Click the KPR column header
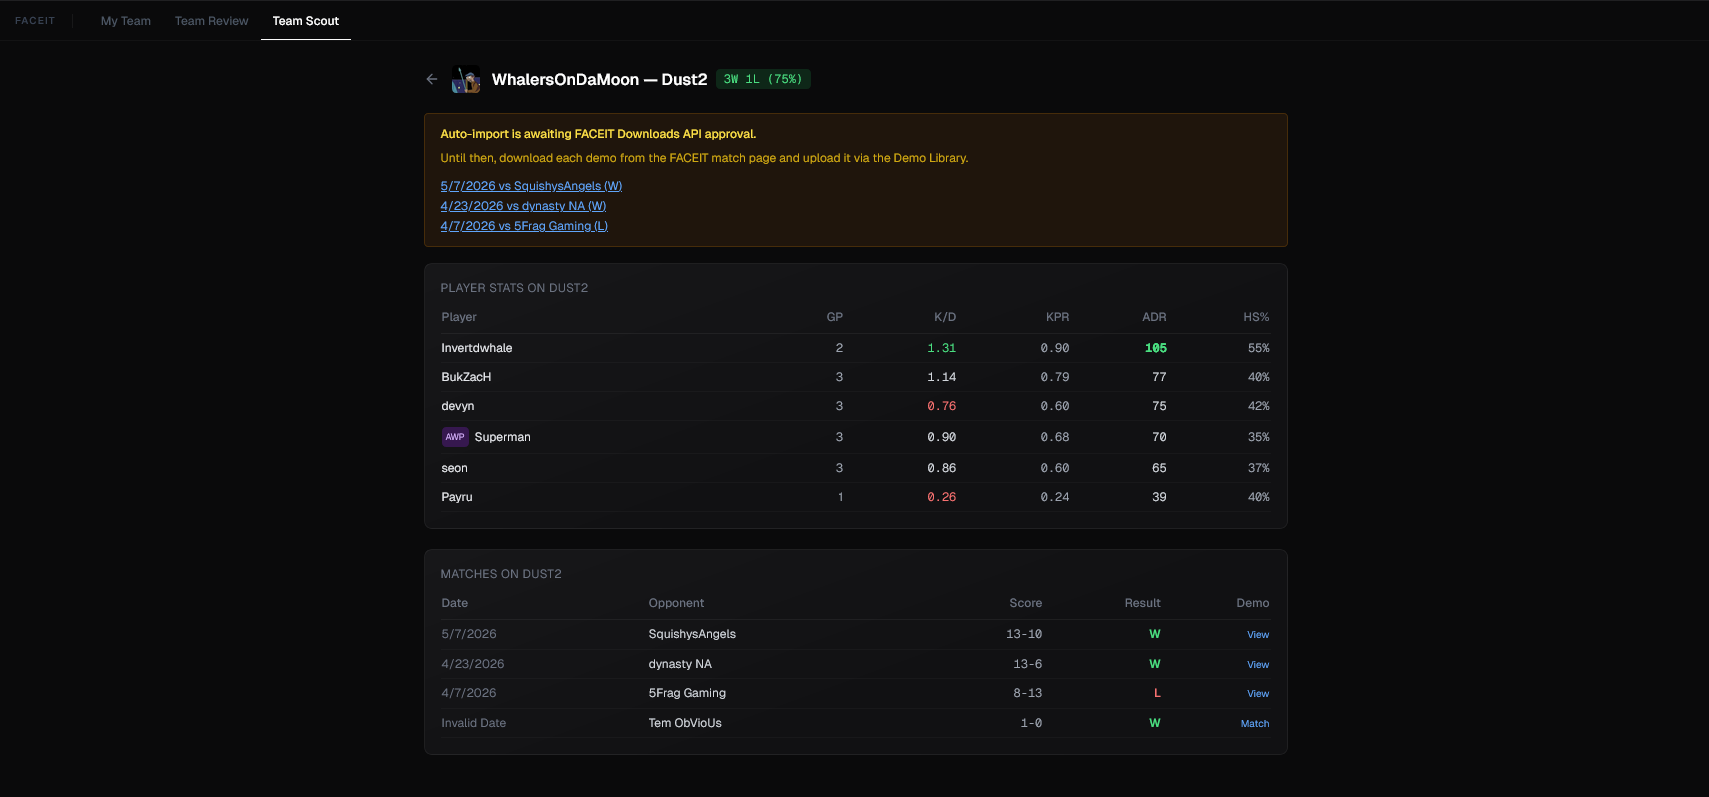 click(x=1057, y=317)
